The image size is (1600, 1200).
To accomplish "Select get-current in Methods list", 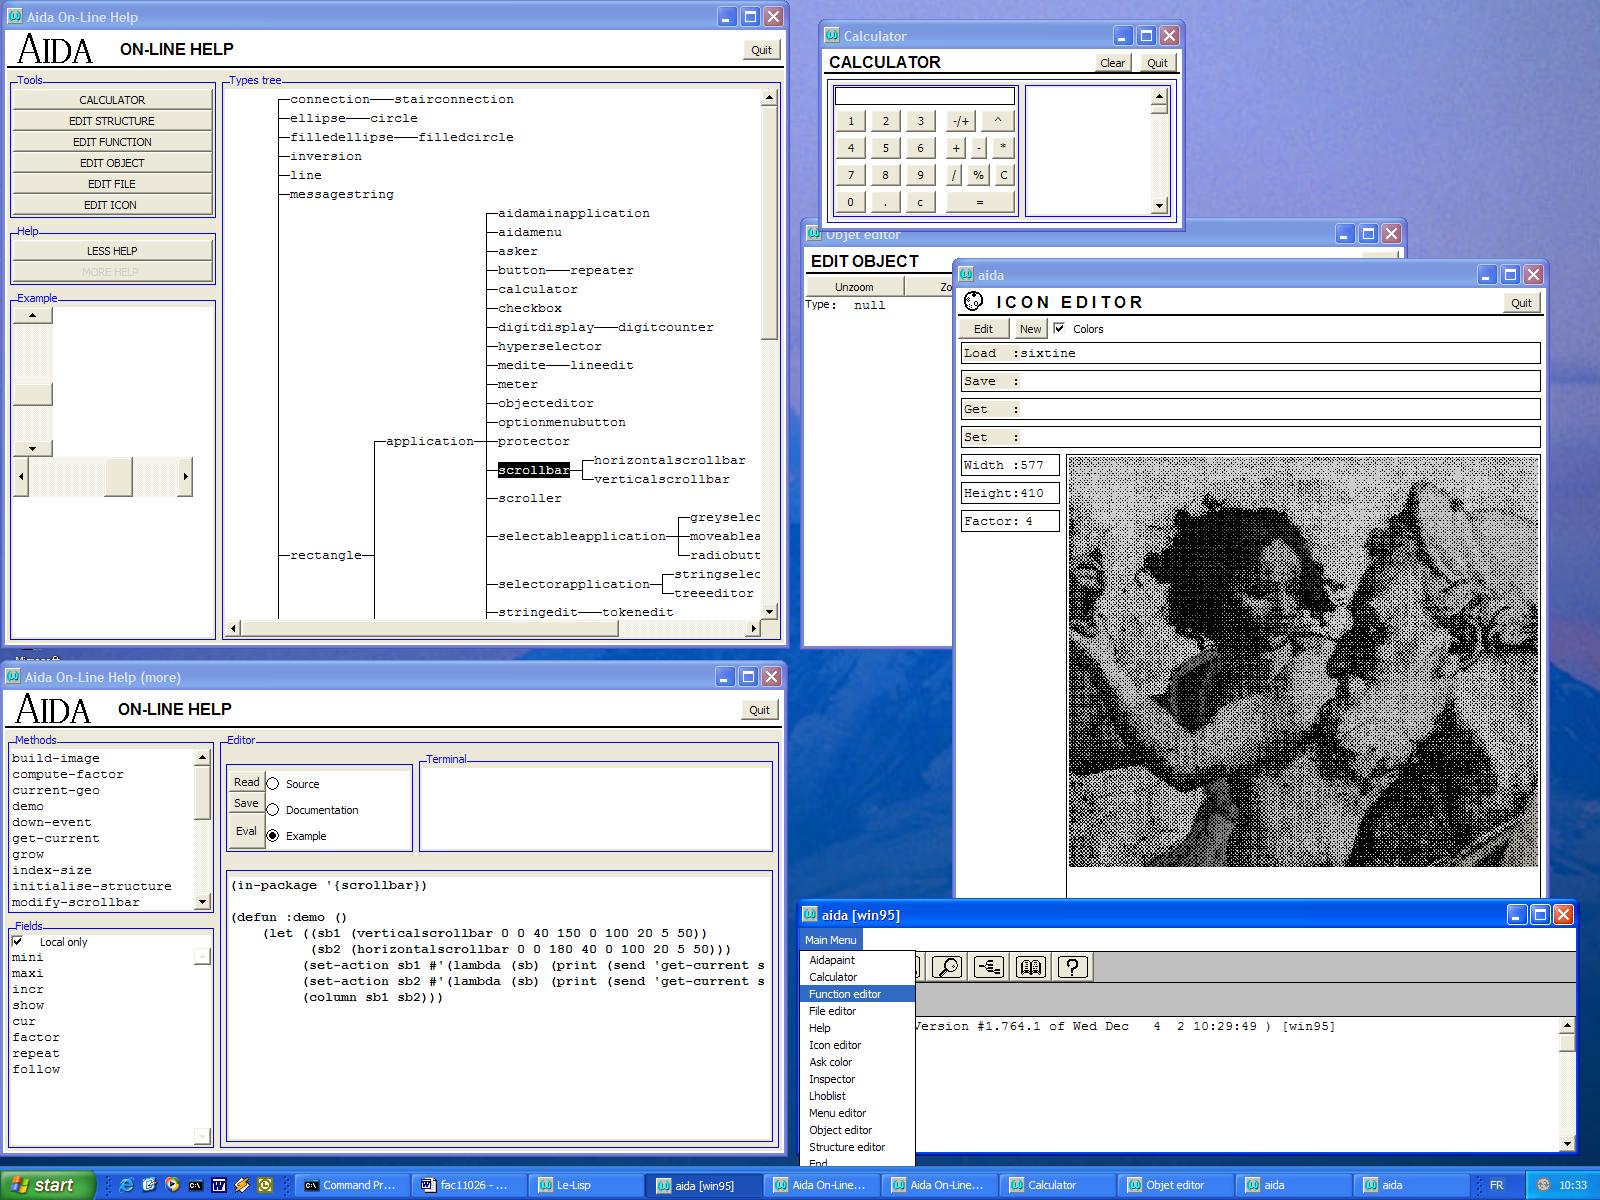I will click(x=56, y=838).
